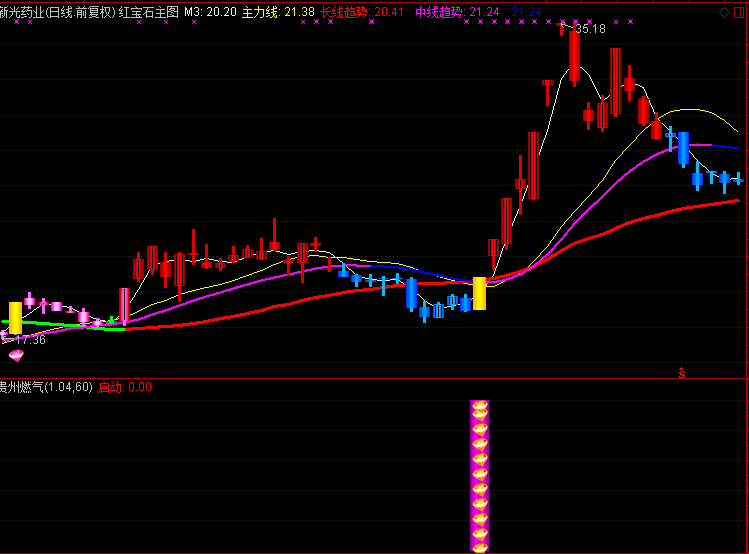749x554 pixels.
Task: Open the 红宝石主图 indicator name
Action: click(148, 12)
